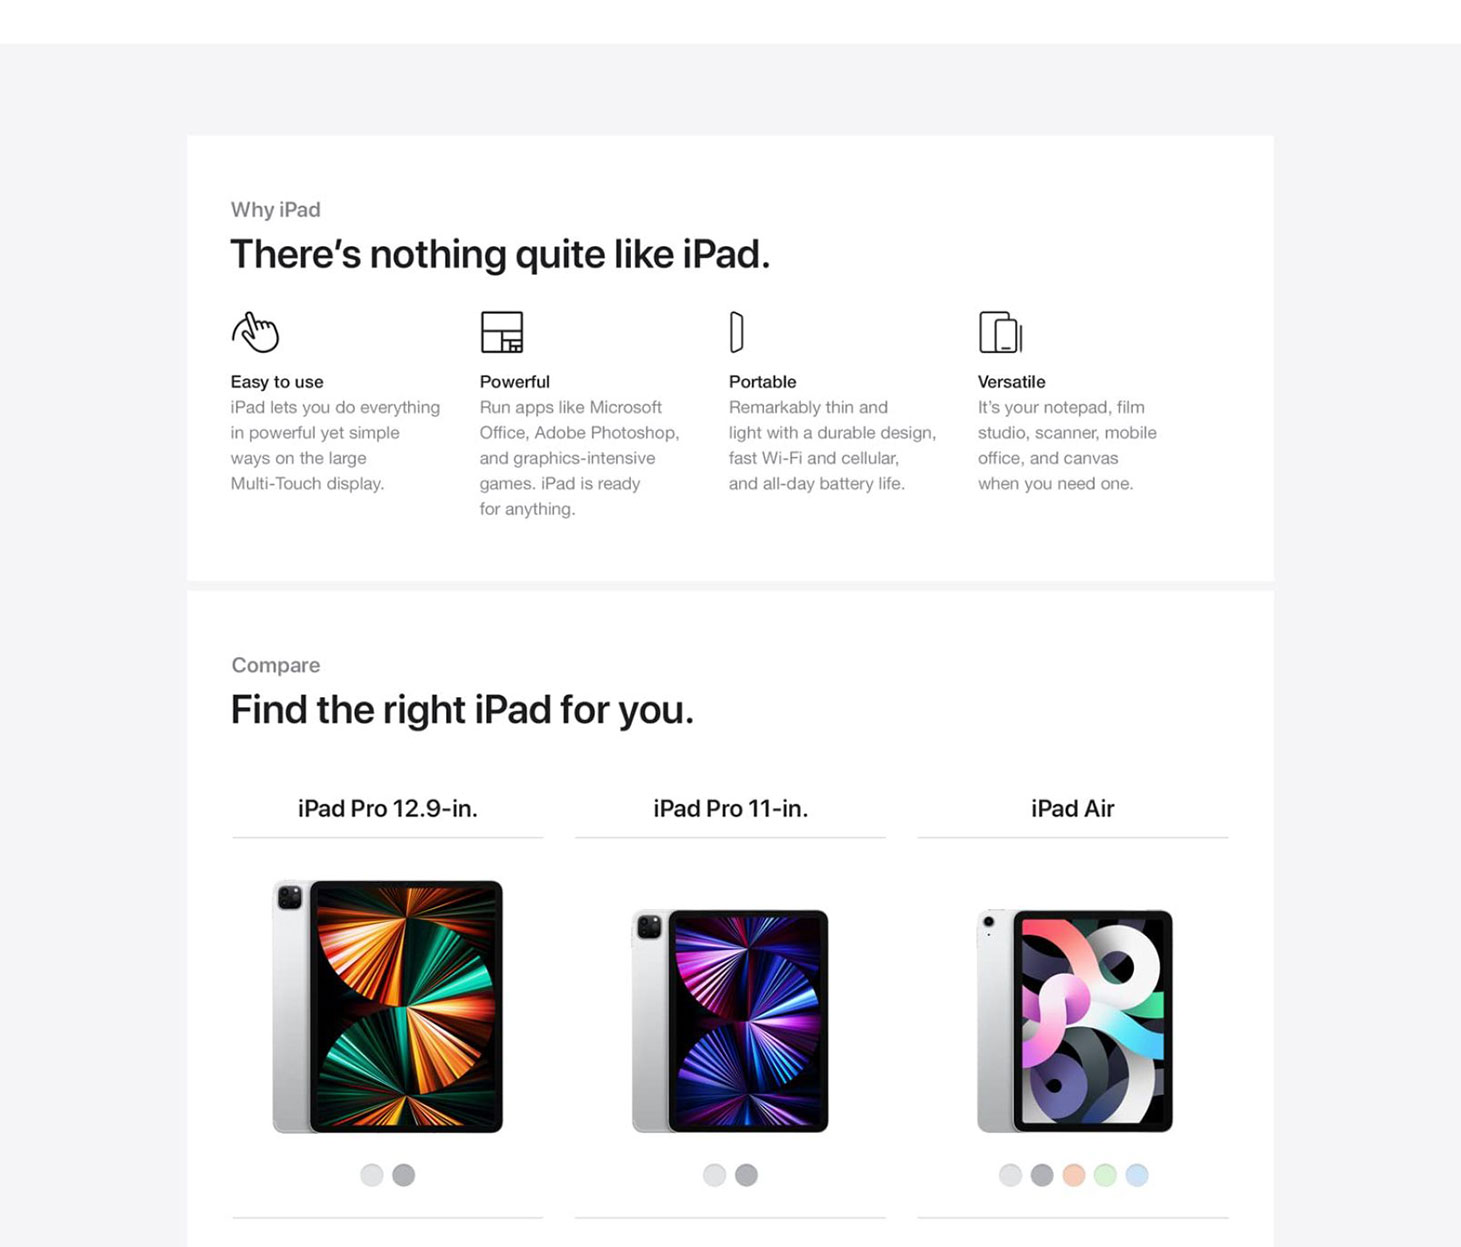The width and height of the screenshot is (1461, 1247).
Task: Click the Find the right iPad headline
Action: coord(462,710)
